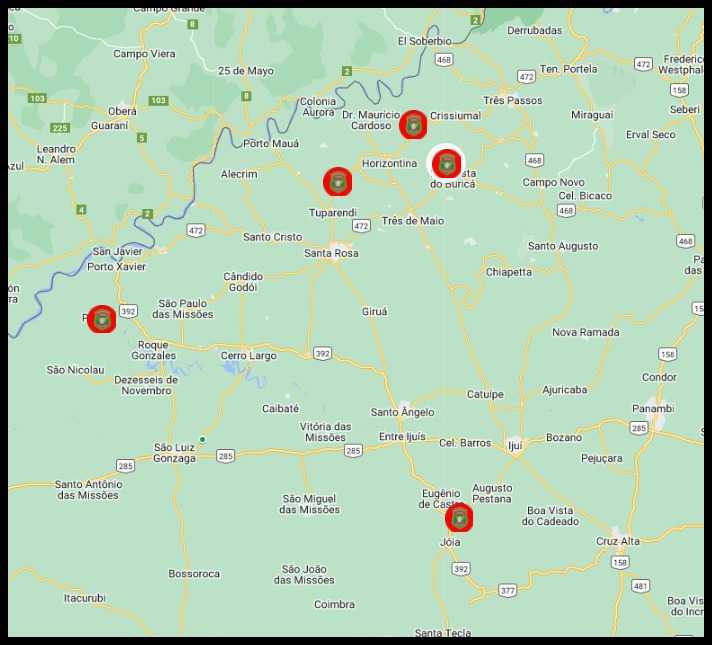The height and width of the screenshot is (645, 712).
Task: Click the route 5 shield below Oberá
Action: (142, 137)
